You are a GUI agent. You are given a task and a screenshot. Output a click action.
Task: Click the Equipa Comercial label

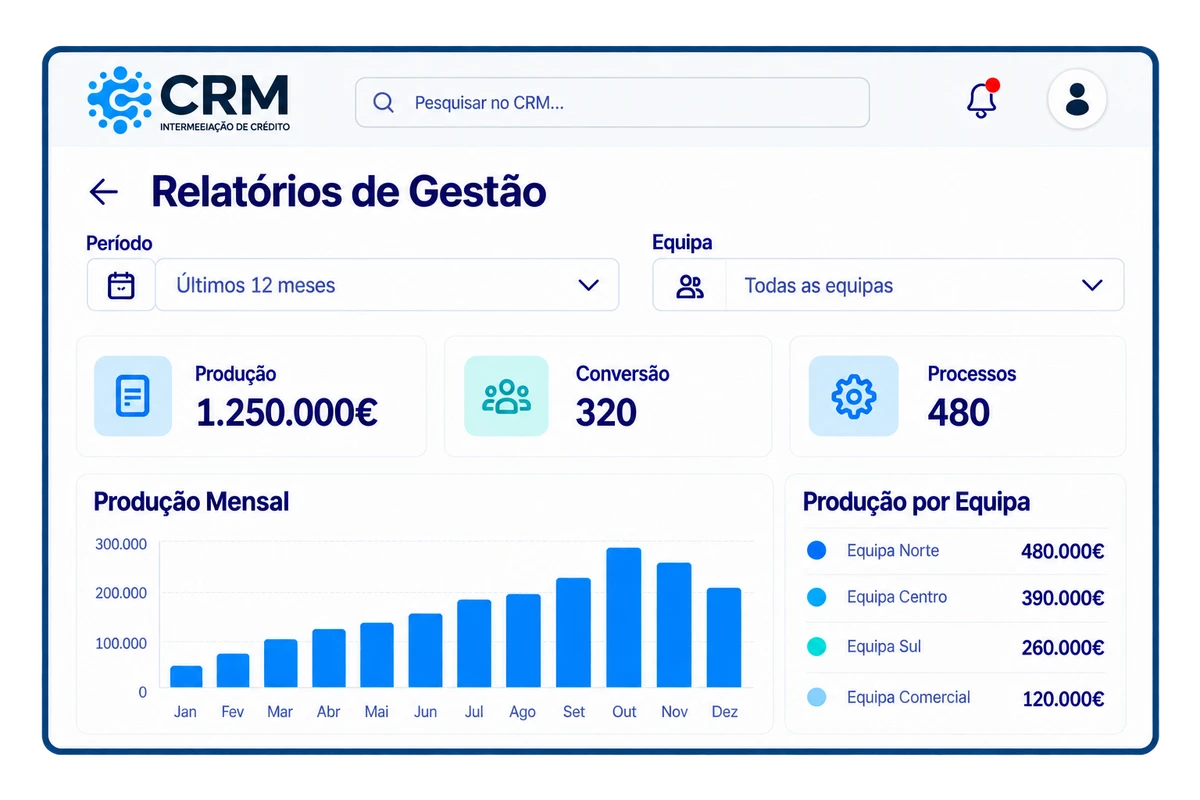pyautogui.click(x=908, y=698)
